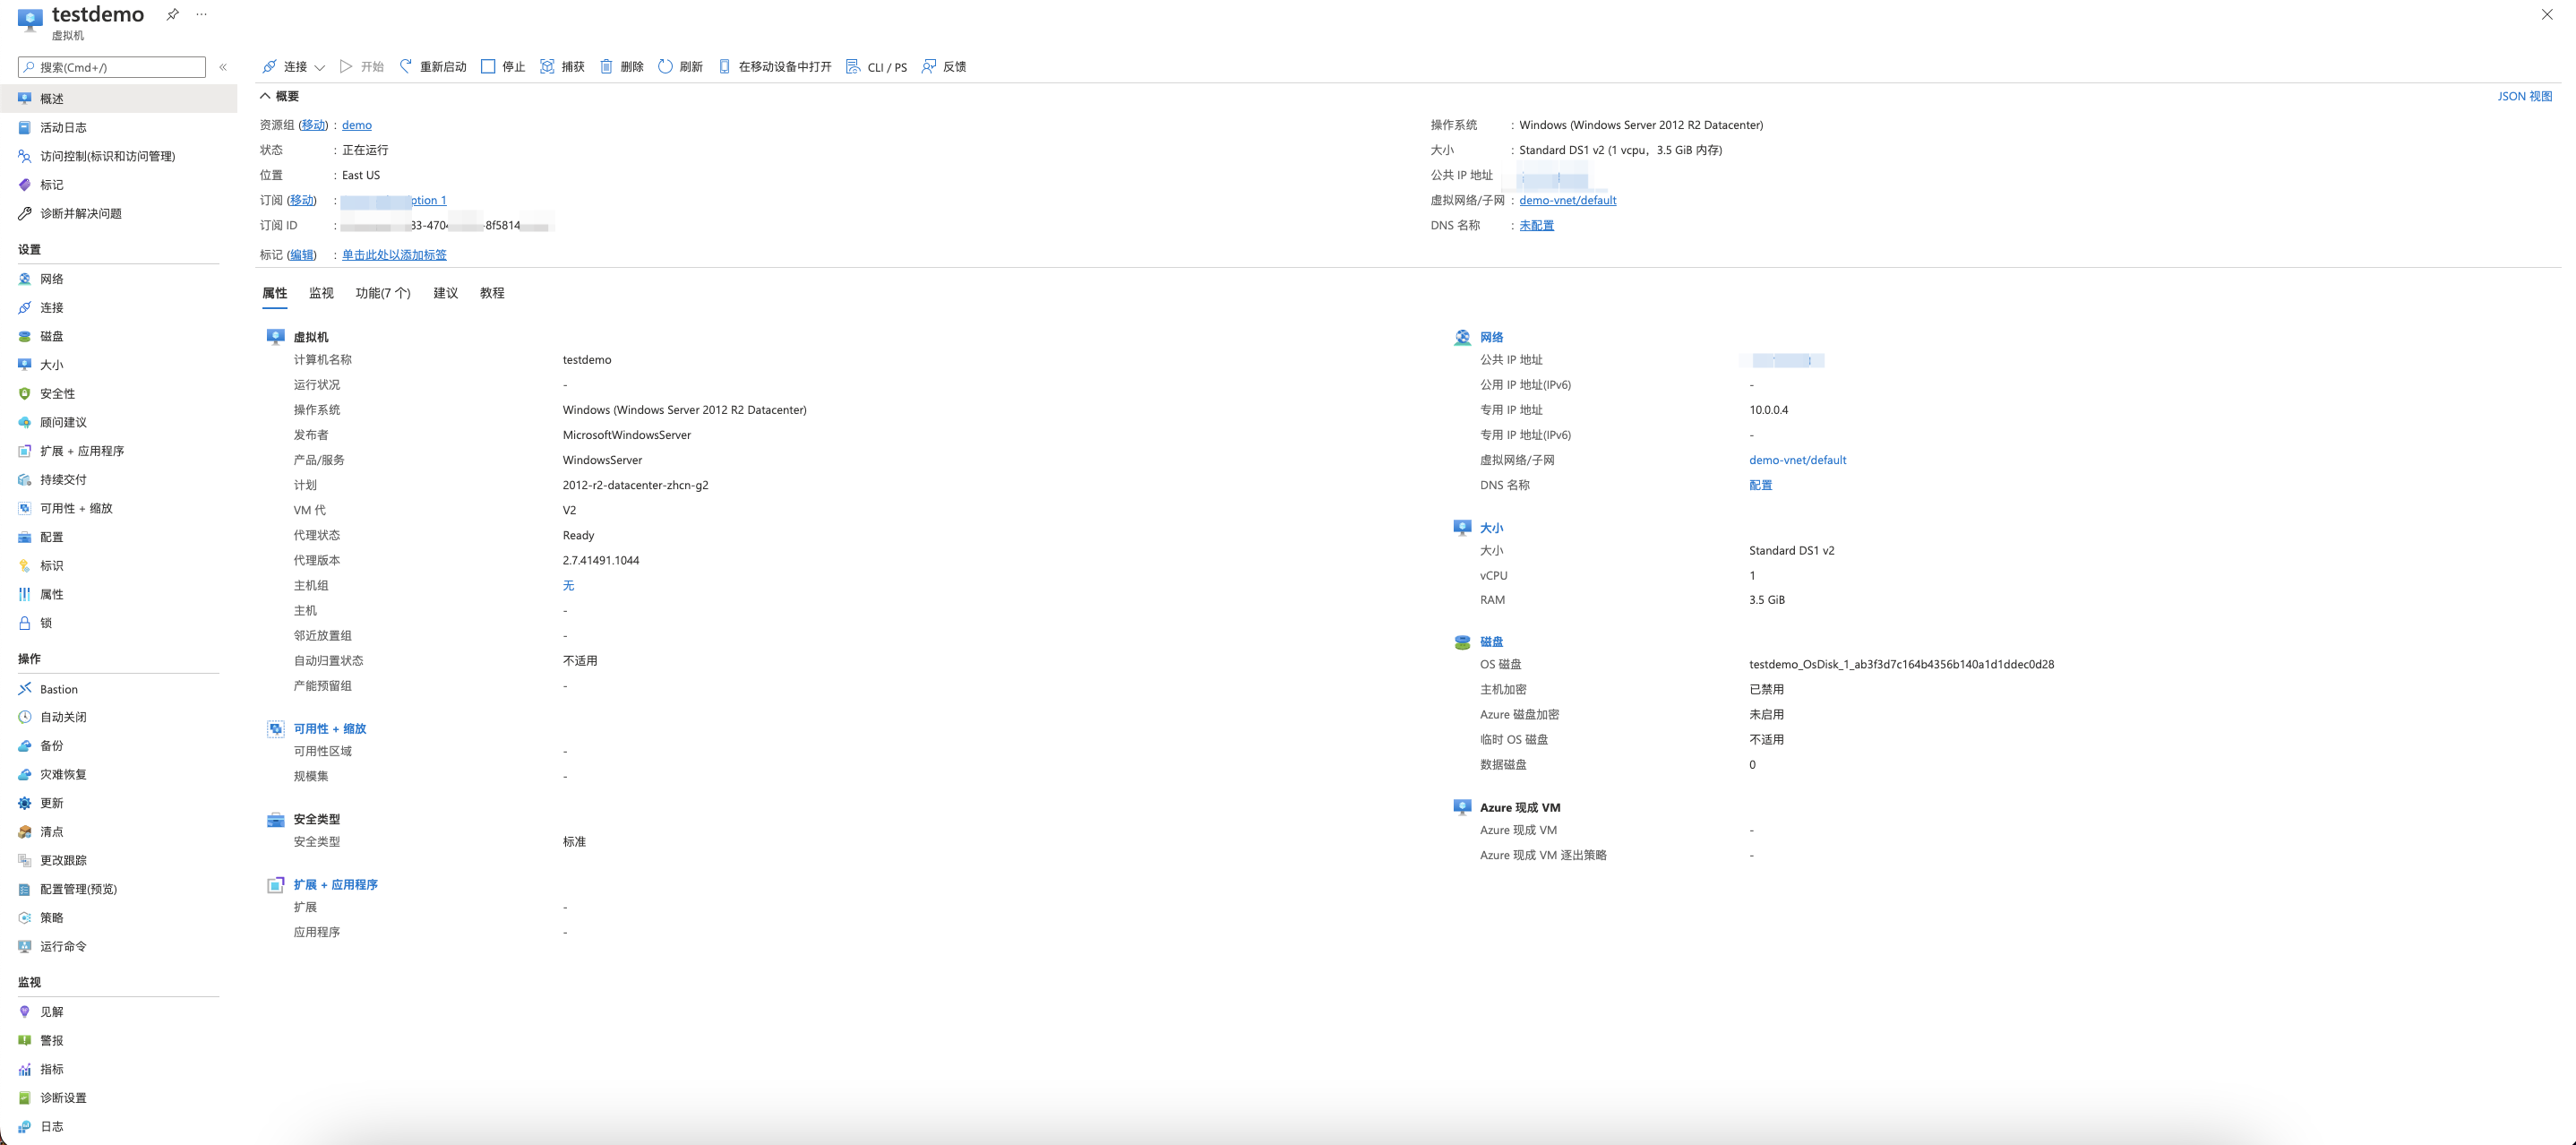Viewport: 2576px width, 1145px height.
Task: Switch to the 监视 tab
Action: pyautogui.click(x=321, y=293)
